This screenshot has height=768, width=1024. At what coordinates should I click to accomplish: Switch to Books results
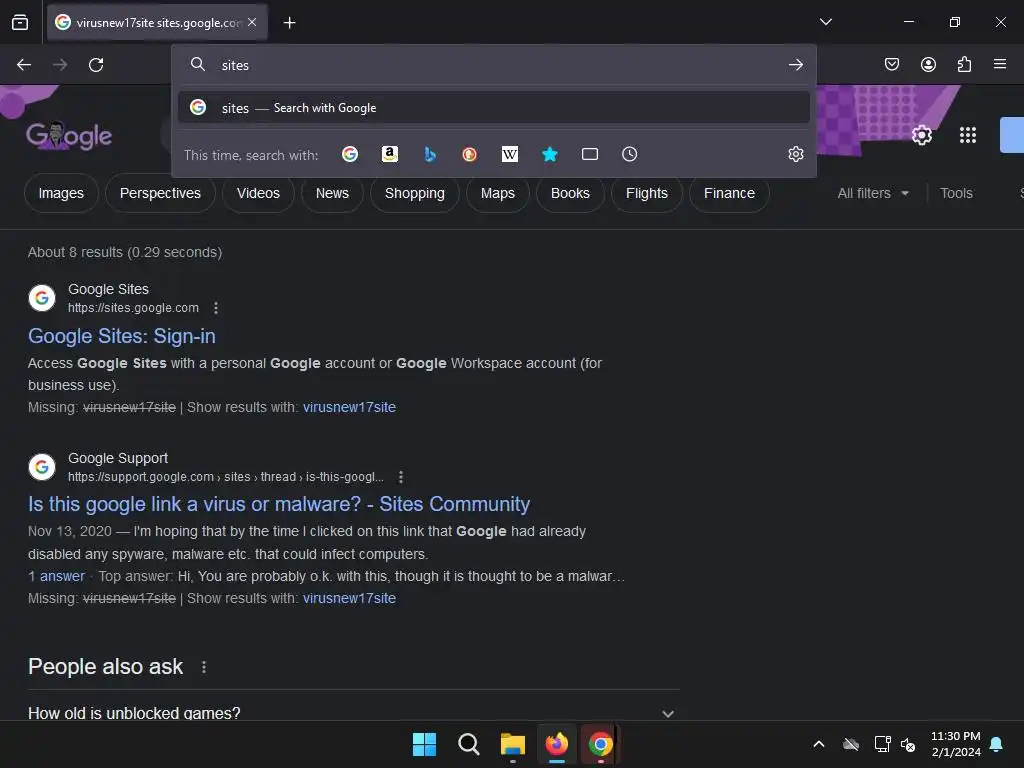point(570,193)
